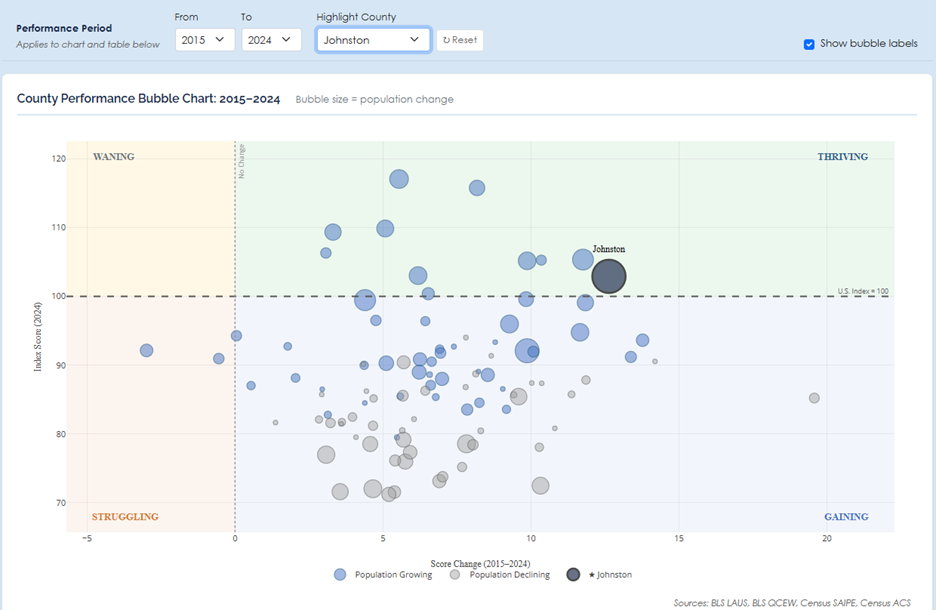Click the Reset button
Viewport: 936px width, 610px height.
(x=460, y=40)
